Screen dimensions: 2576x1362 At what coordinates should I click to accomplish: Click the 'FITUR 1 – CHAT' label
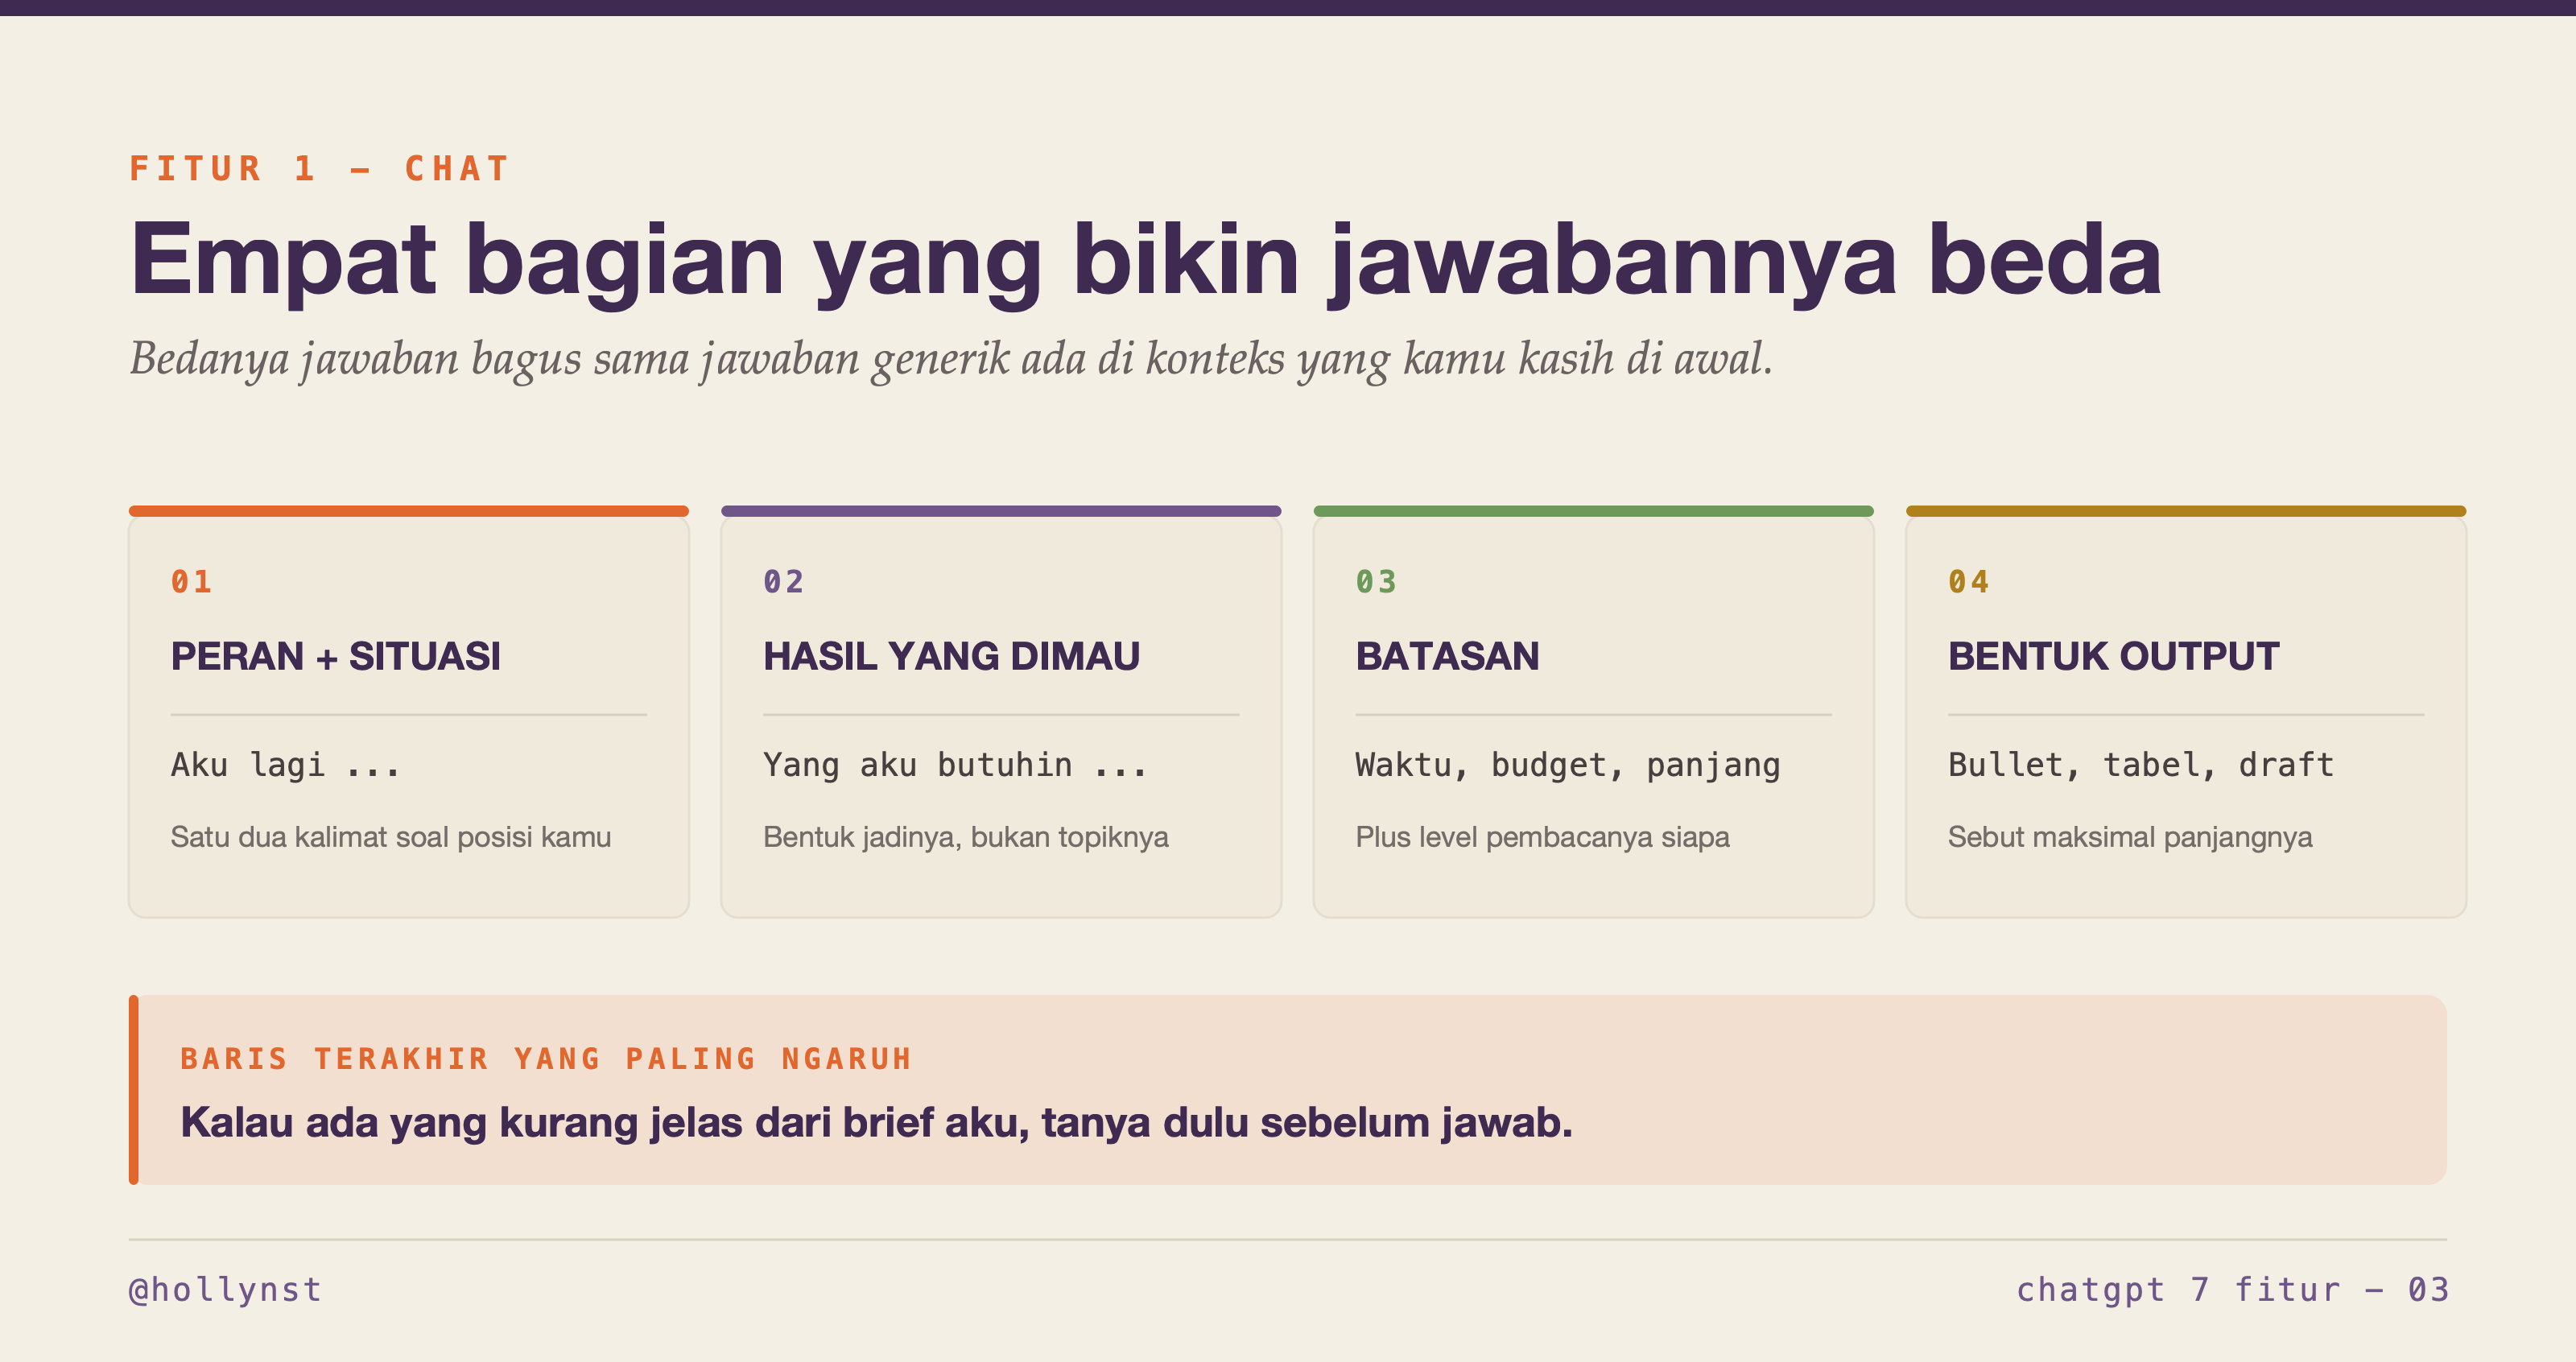click(x=319, y=168)
